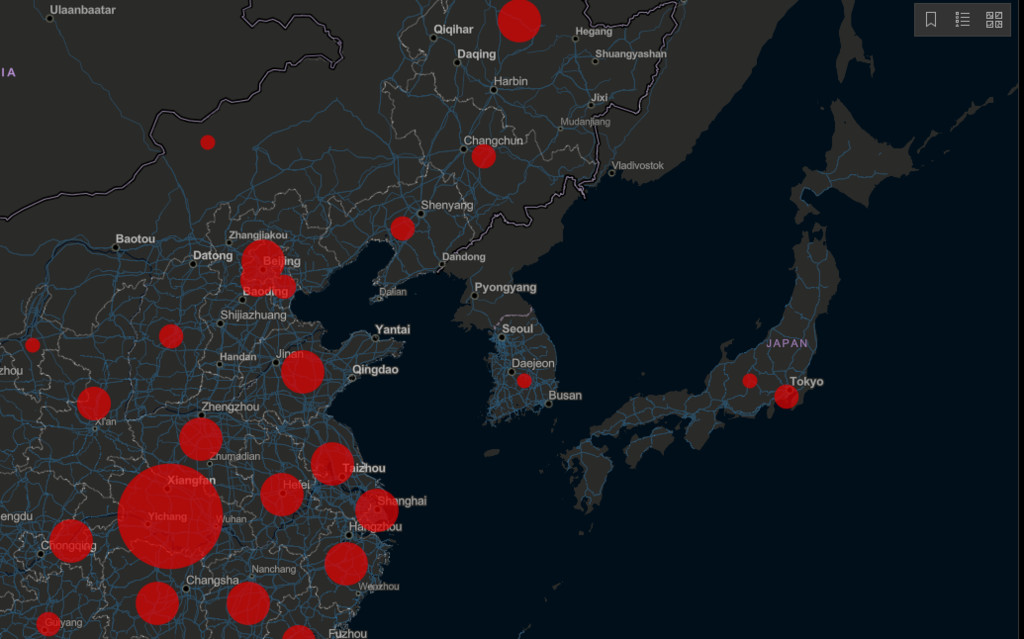
Task: Select the red circle near Taizhou
Action: click(x=332, y=464)
